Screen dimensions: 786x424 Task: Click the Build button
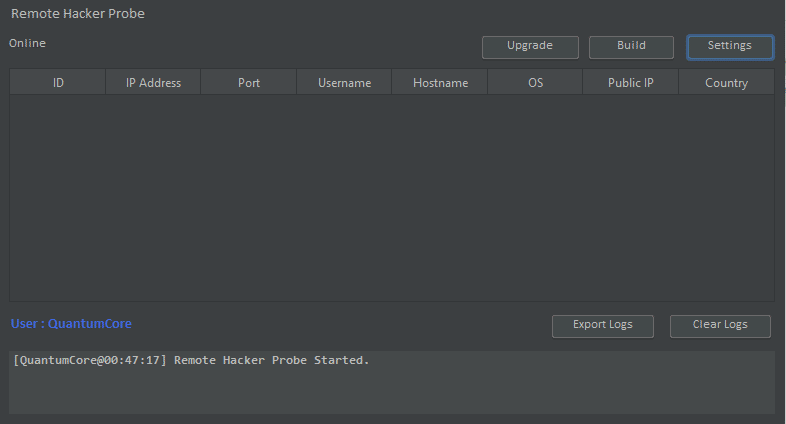[631, 47]
